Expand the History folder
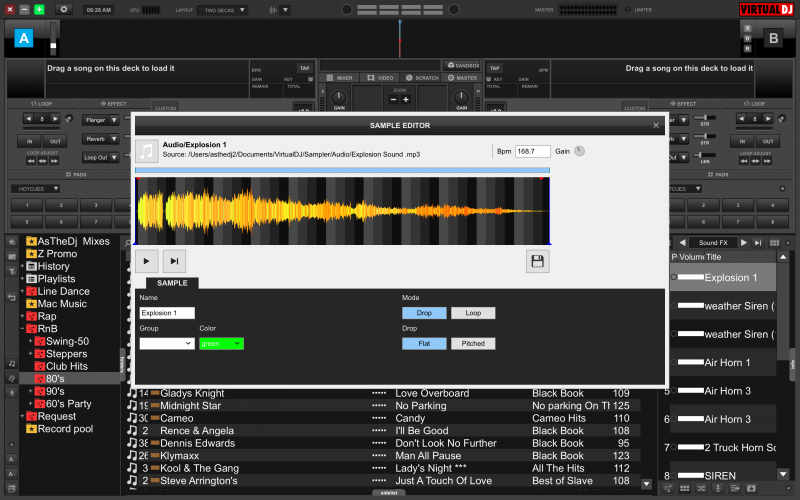This screenshot has height=500, width=800. click(22, 266)
